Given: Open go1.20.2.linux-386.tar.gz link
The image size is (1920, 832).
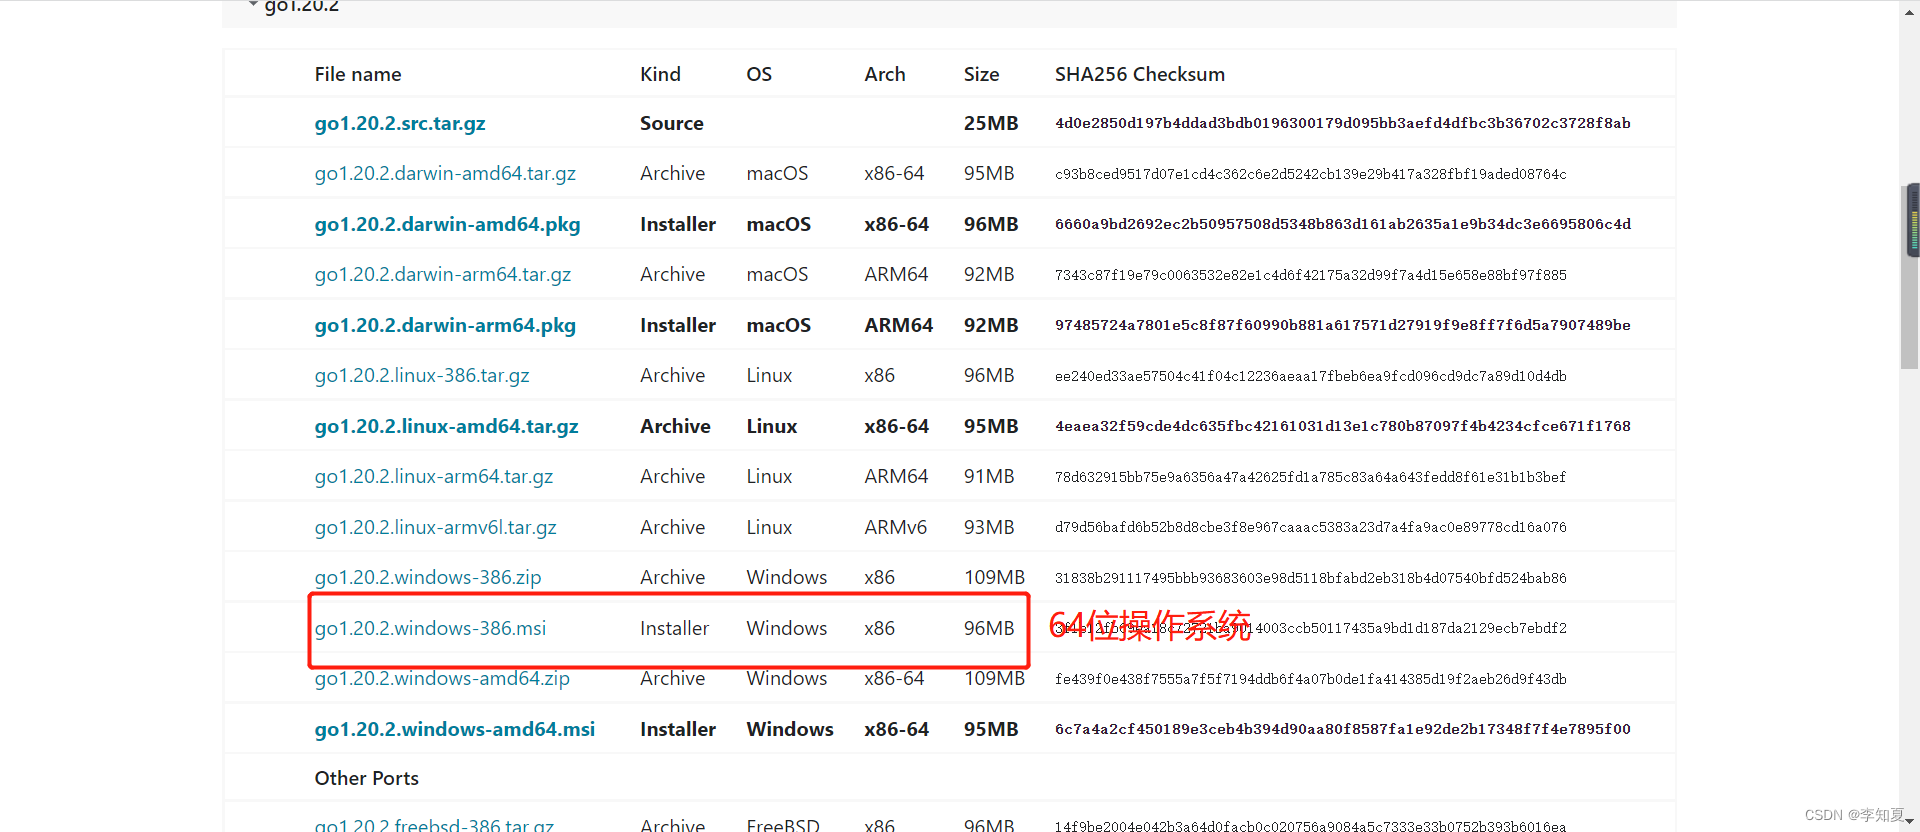Looking at the screenshot, I should [422, 375].
